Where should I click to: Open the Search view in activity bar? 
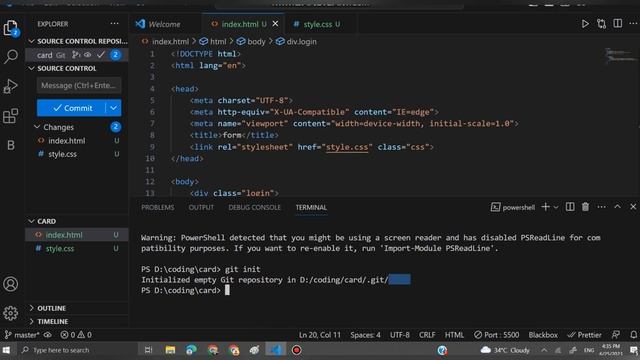click(x=11, y=56)
